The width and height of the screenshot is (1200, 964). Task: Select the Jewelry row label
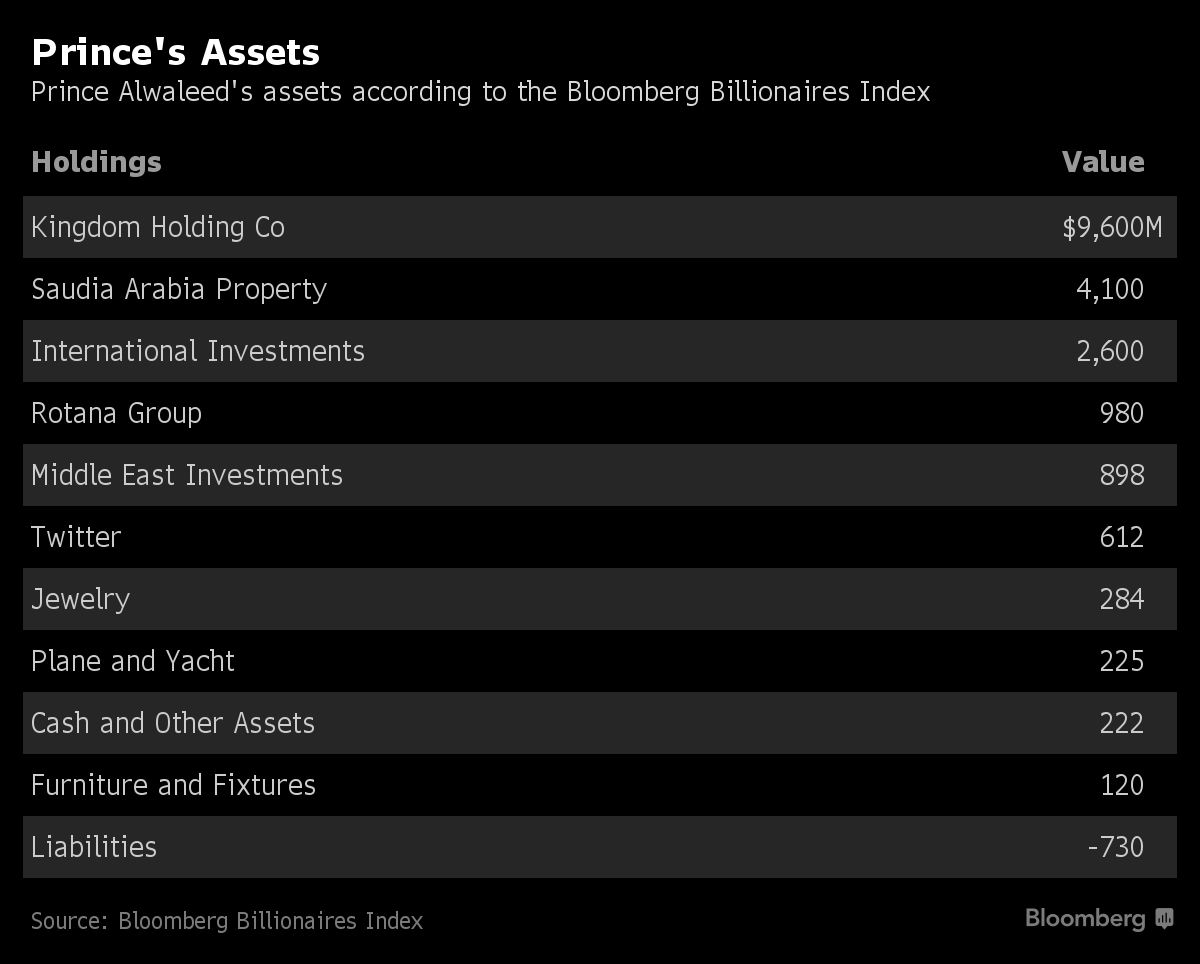(x=81, y=600)
